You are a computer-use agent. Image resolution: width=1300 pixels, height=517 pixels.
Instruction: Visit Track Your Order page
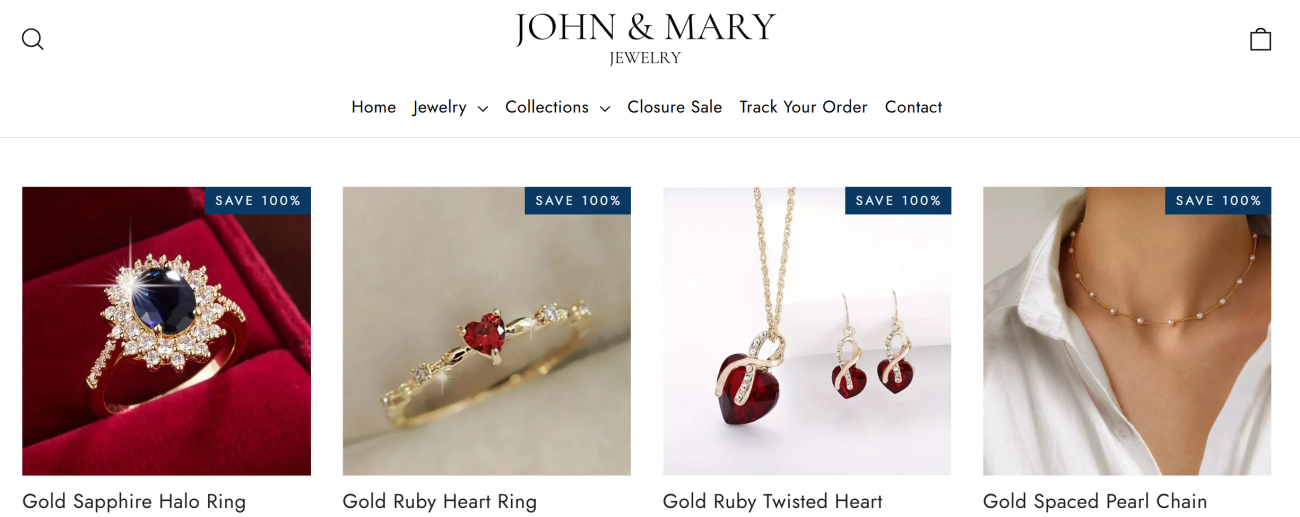803,107
